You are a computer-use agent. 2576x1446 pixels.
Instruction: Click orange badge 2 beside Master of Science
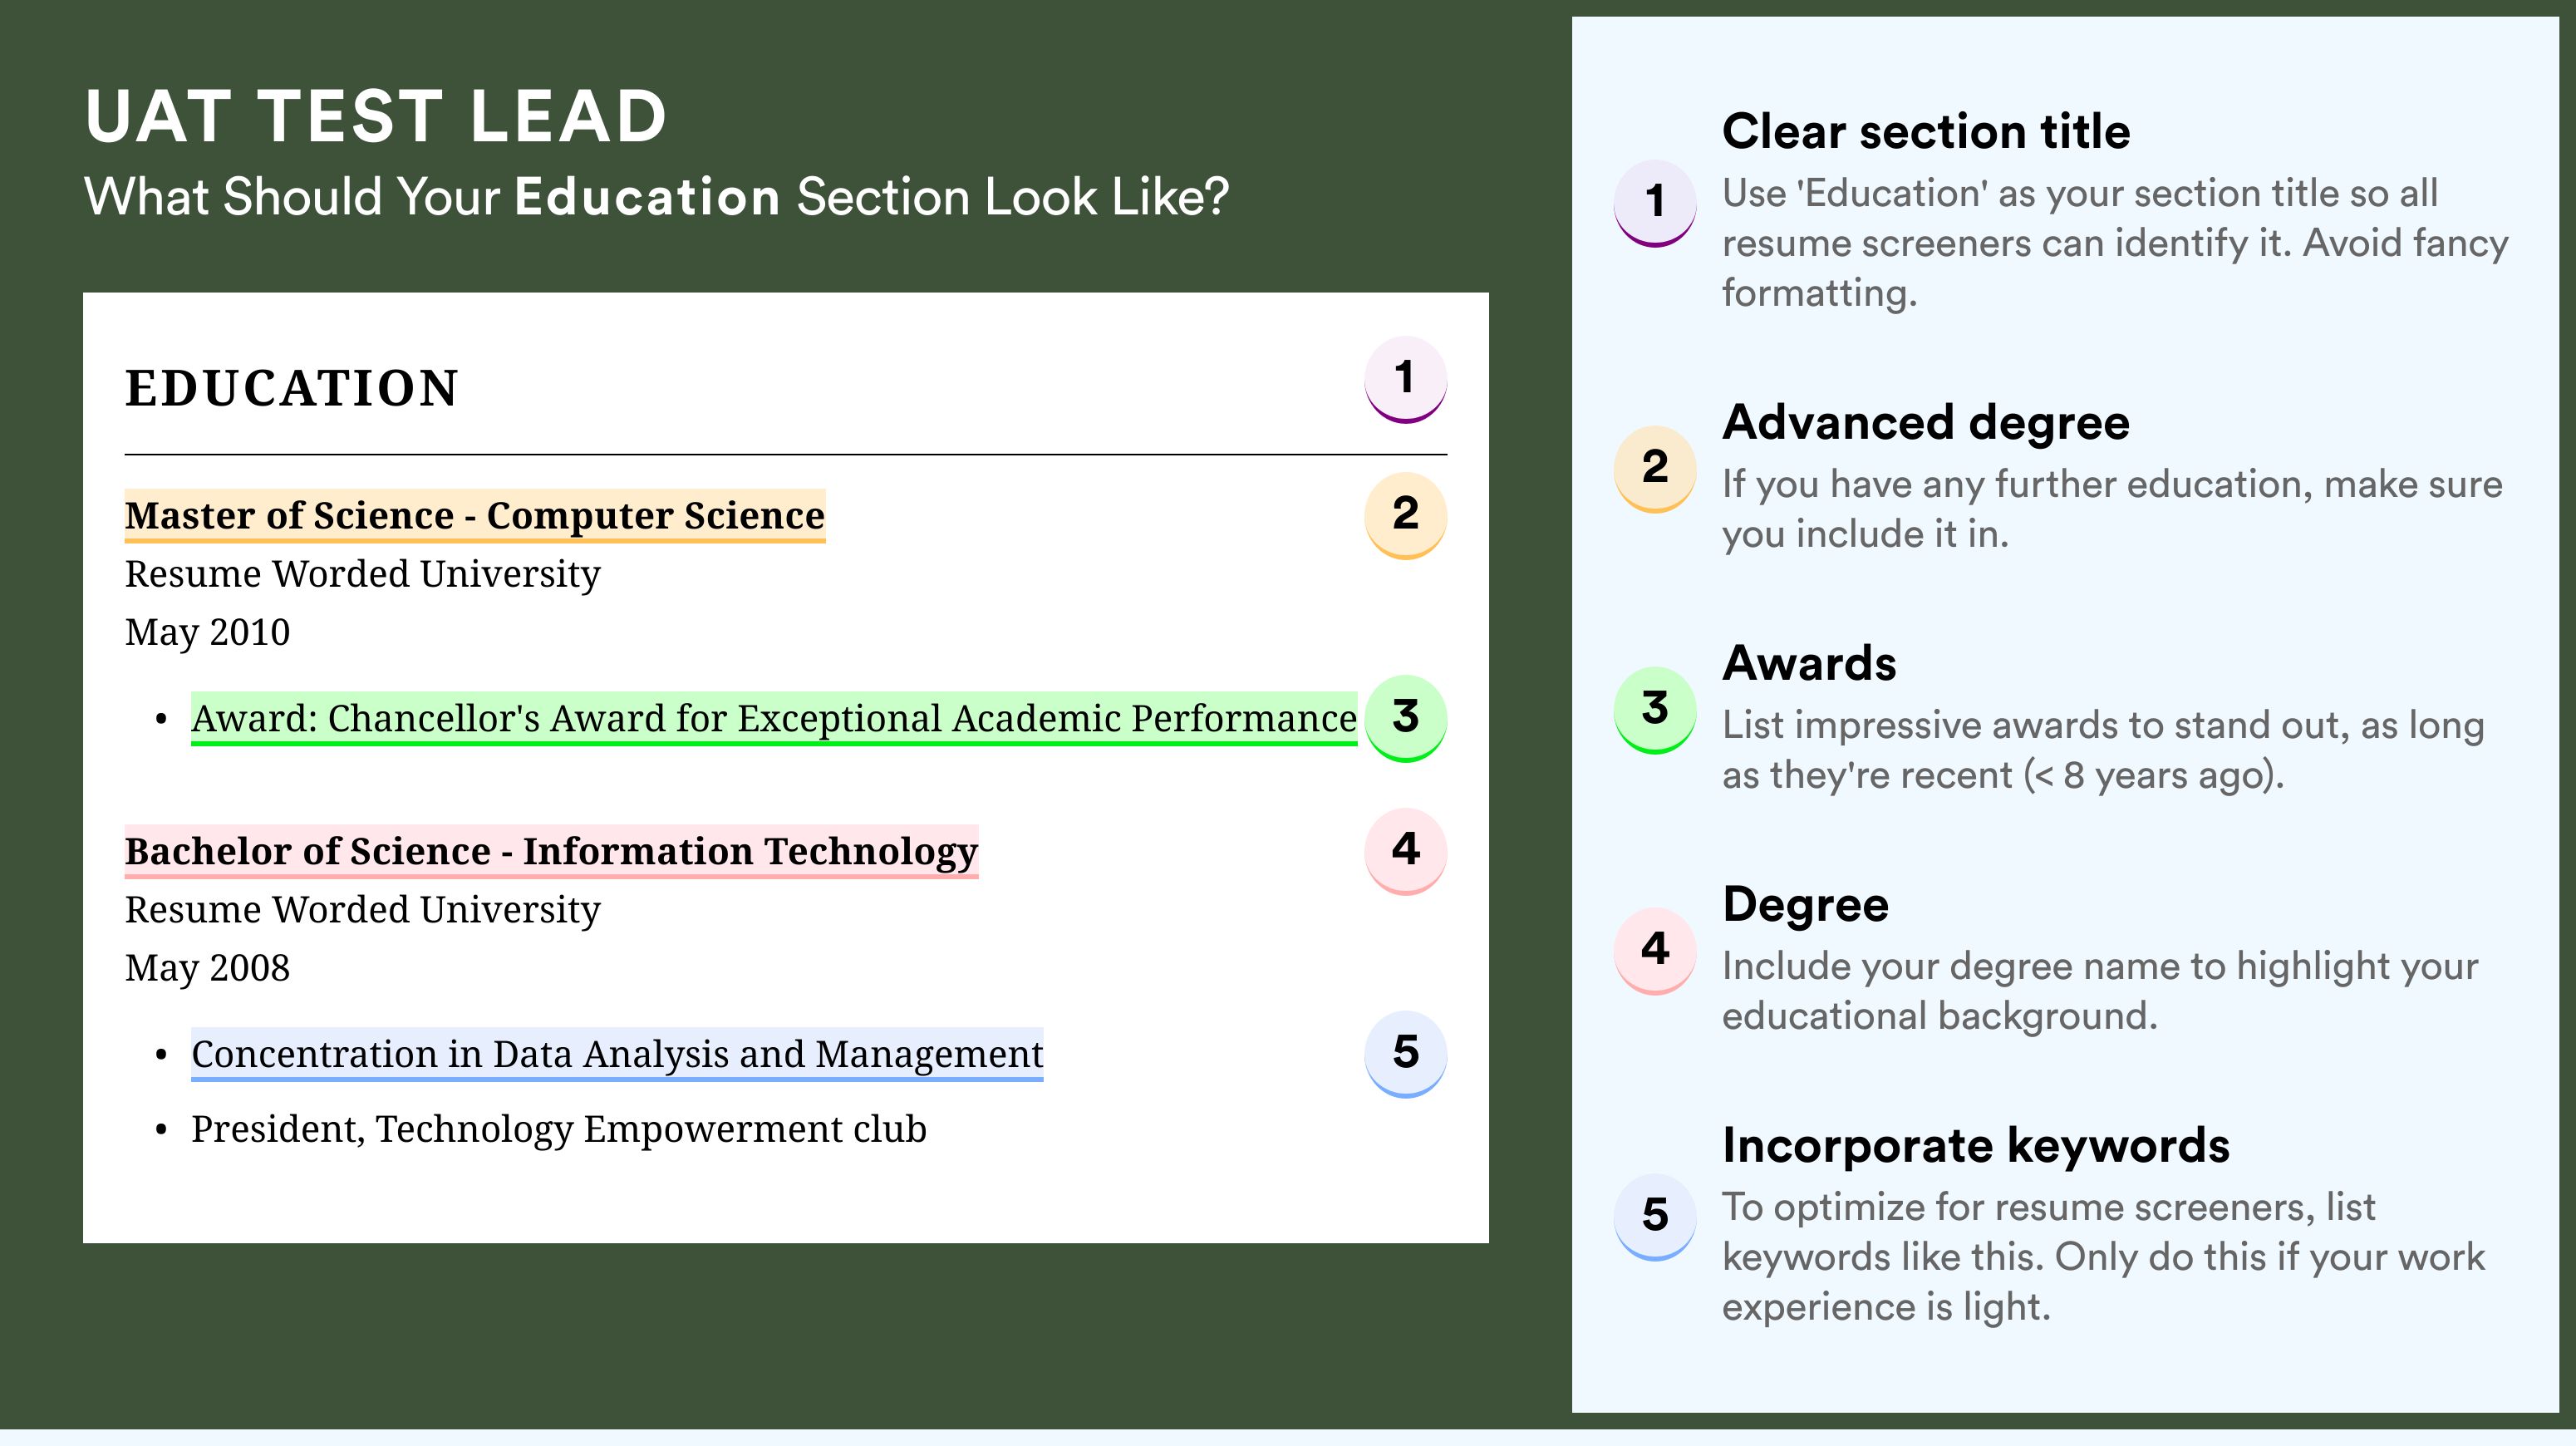pyautogui.click(x=1405, y=514)
